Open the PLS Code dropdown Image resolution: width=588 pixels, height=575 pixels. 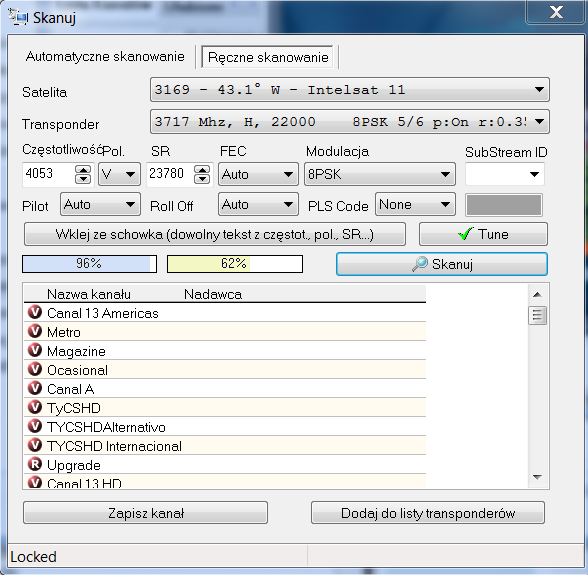(x=415, y=204)
